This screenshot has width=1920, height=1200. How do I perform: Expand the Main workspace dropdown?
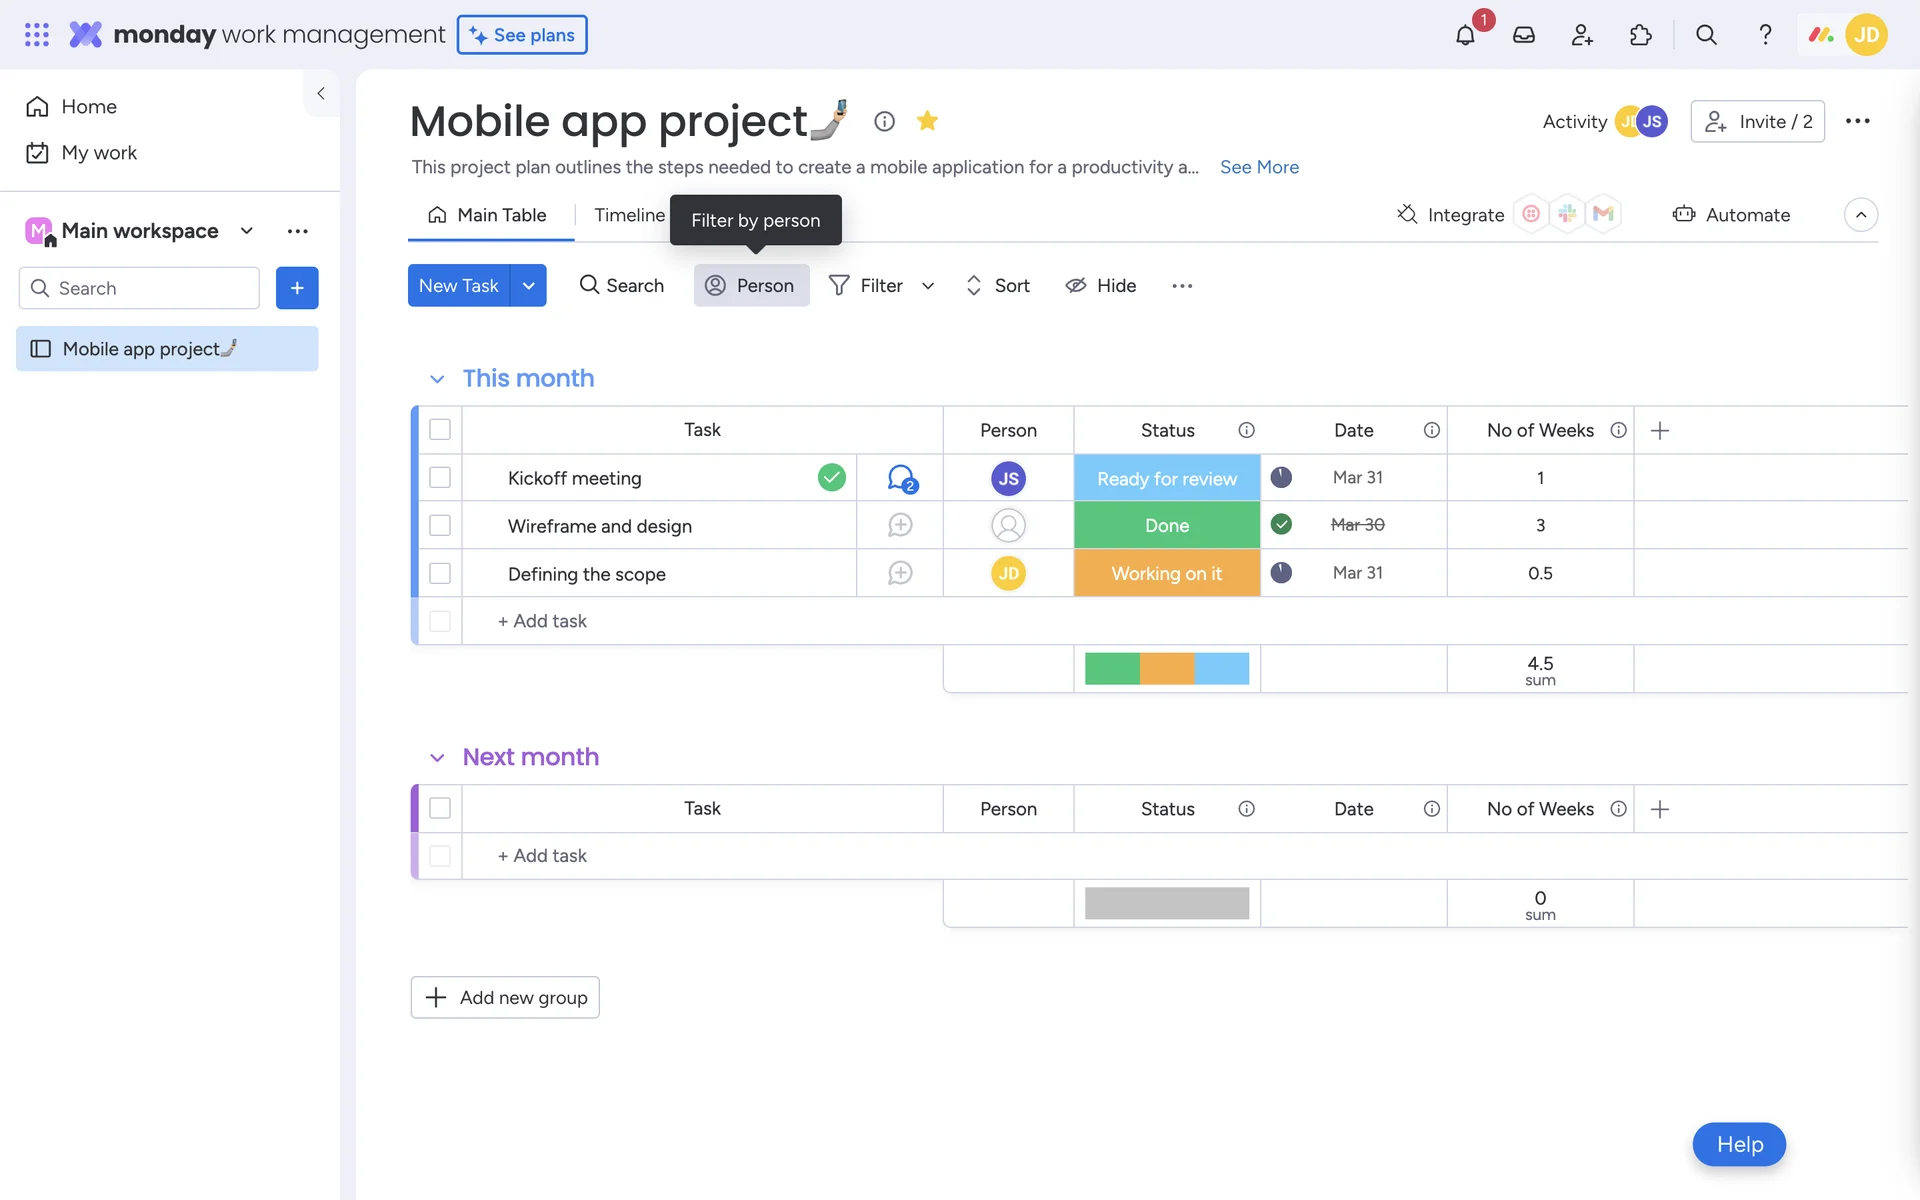click(247, 231)
